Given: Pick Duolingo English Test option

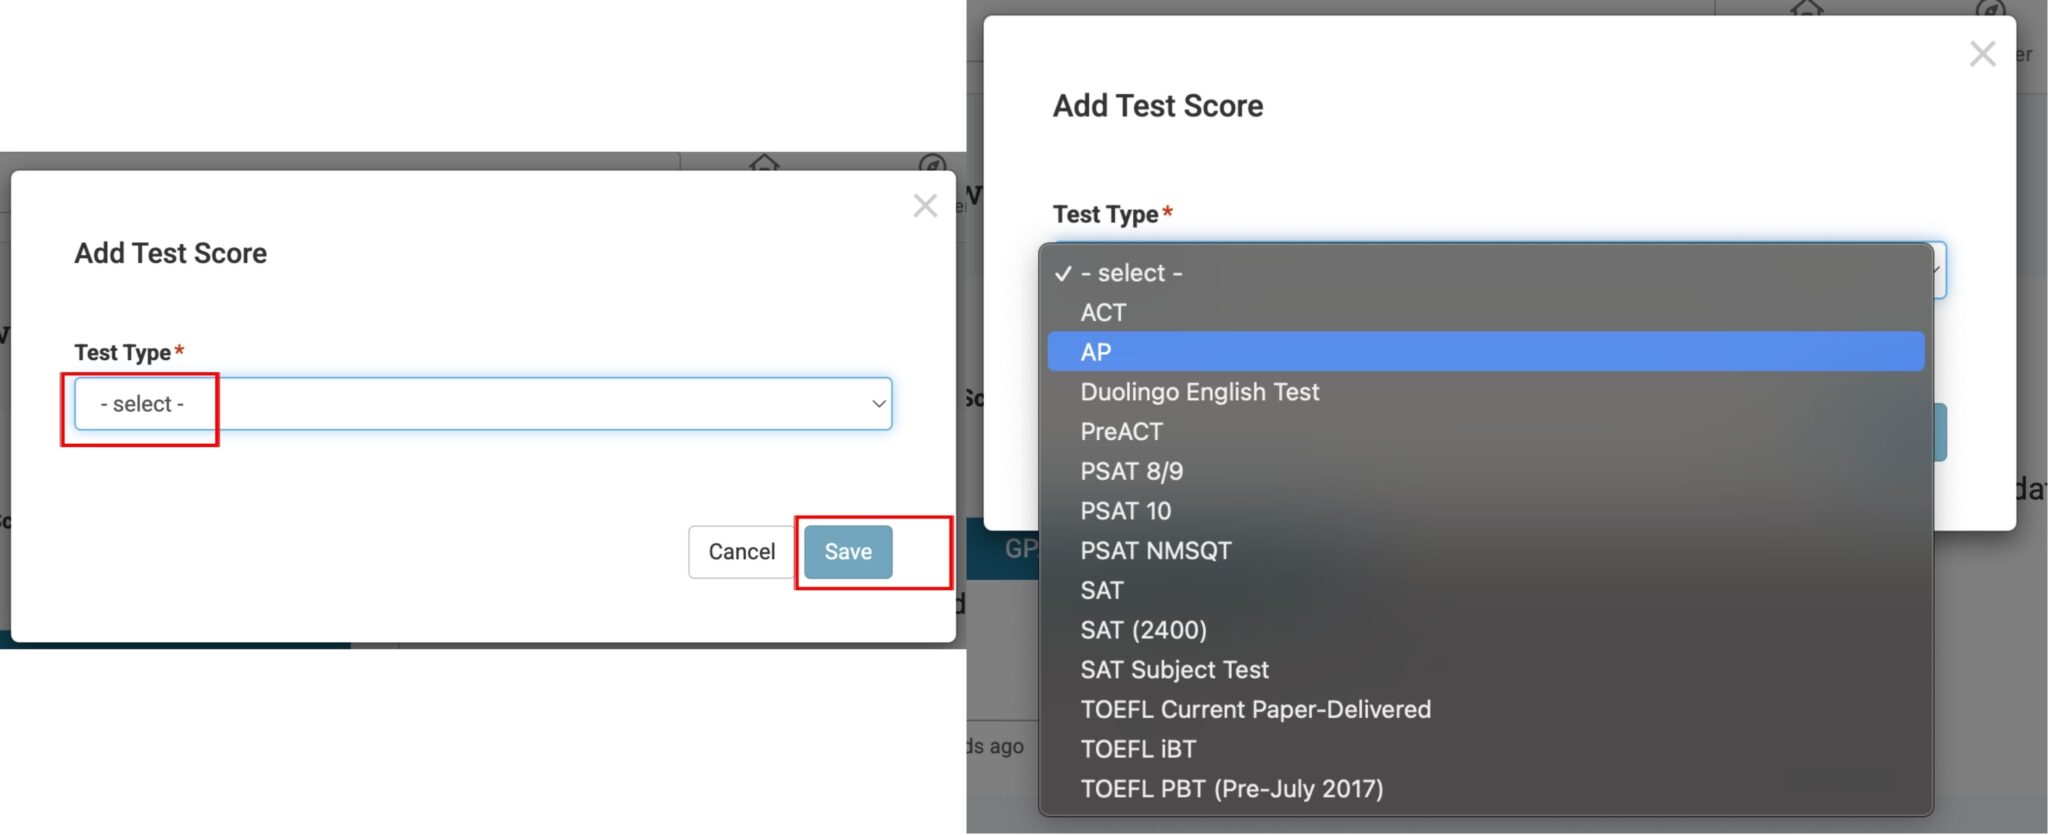Looking at the screenshot, I should pyautogui.click(x=1199, y=392).
